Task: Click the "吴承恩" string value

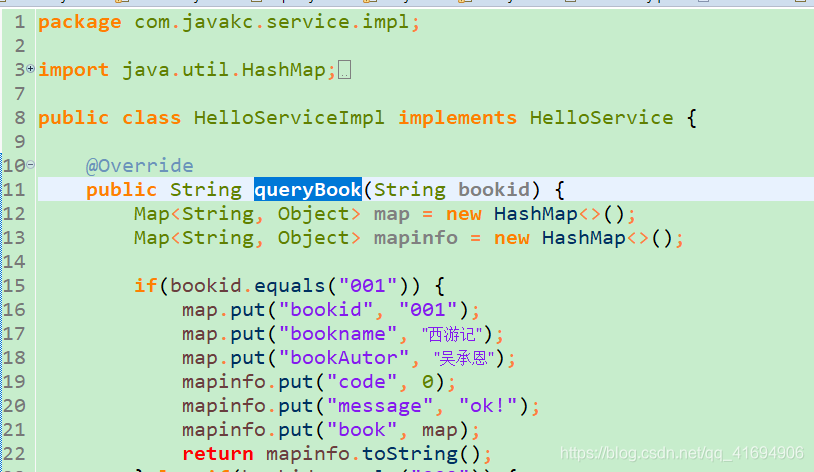Action: [464, 358]
